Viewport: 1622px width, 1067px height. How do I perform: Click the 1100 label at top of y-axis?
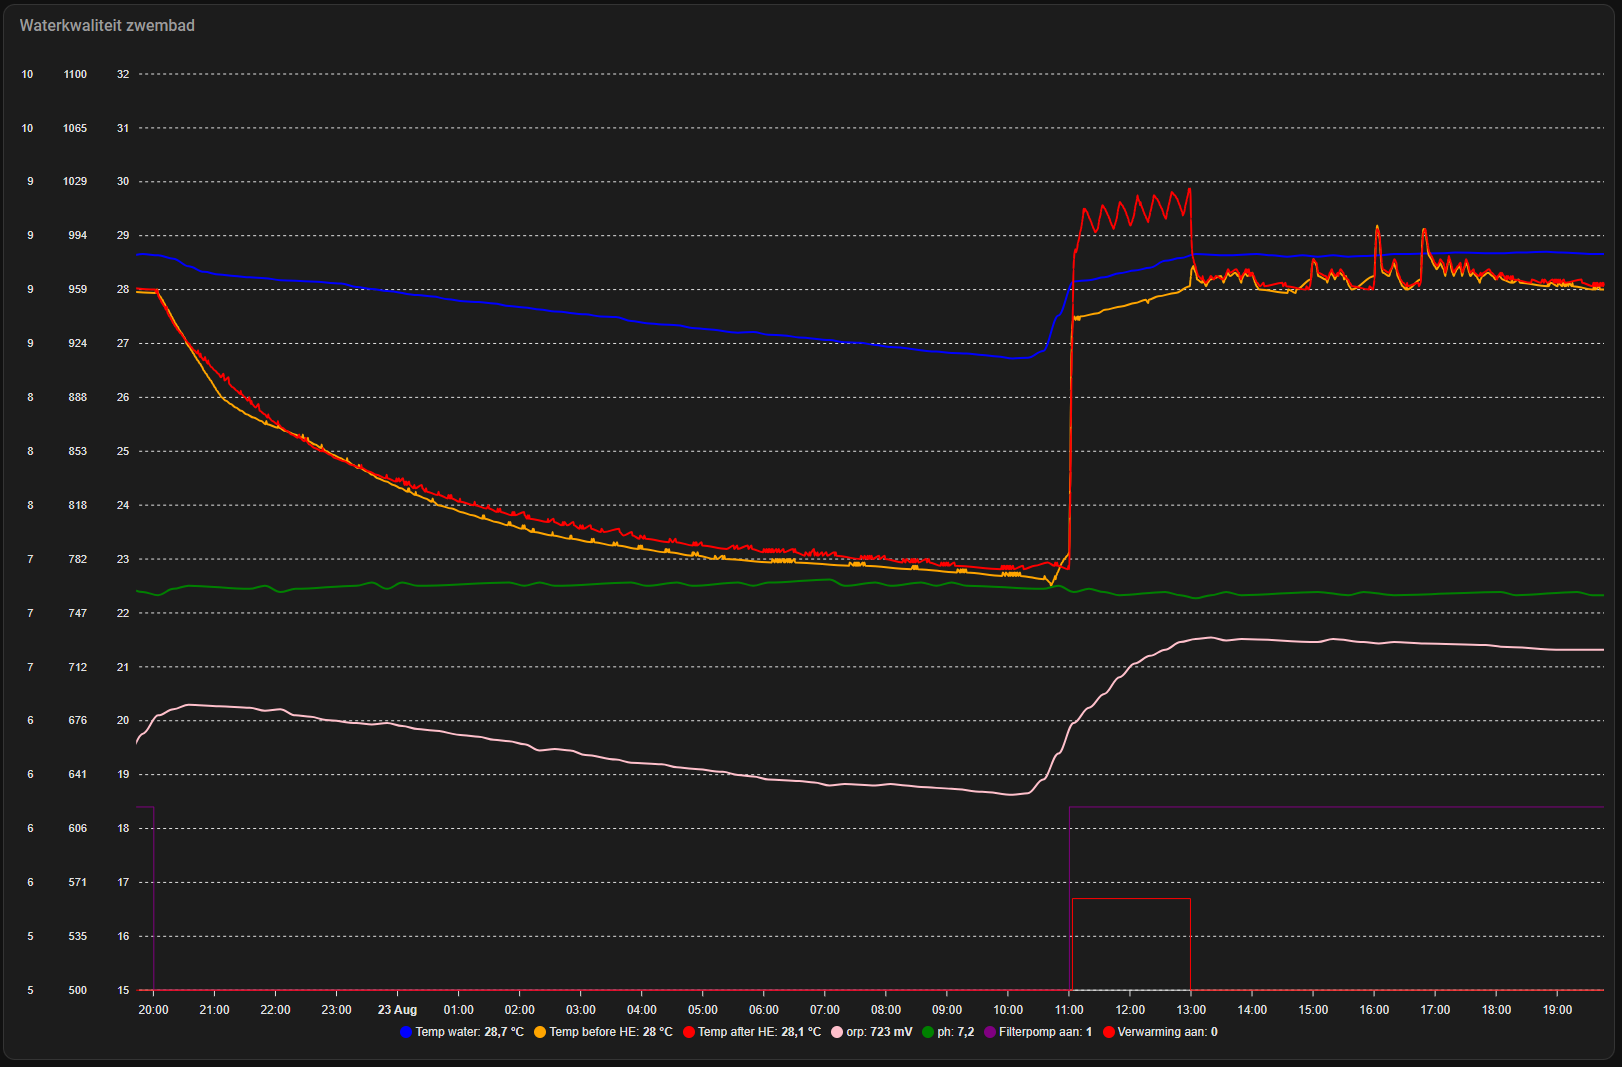[75, 74]
